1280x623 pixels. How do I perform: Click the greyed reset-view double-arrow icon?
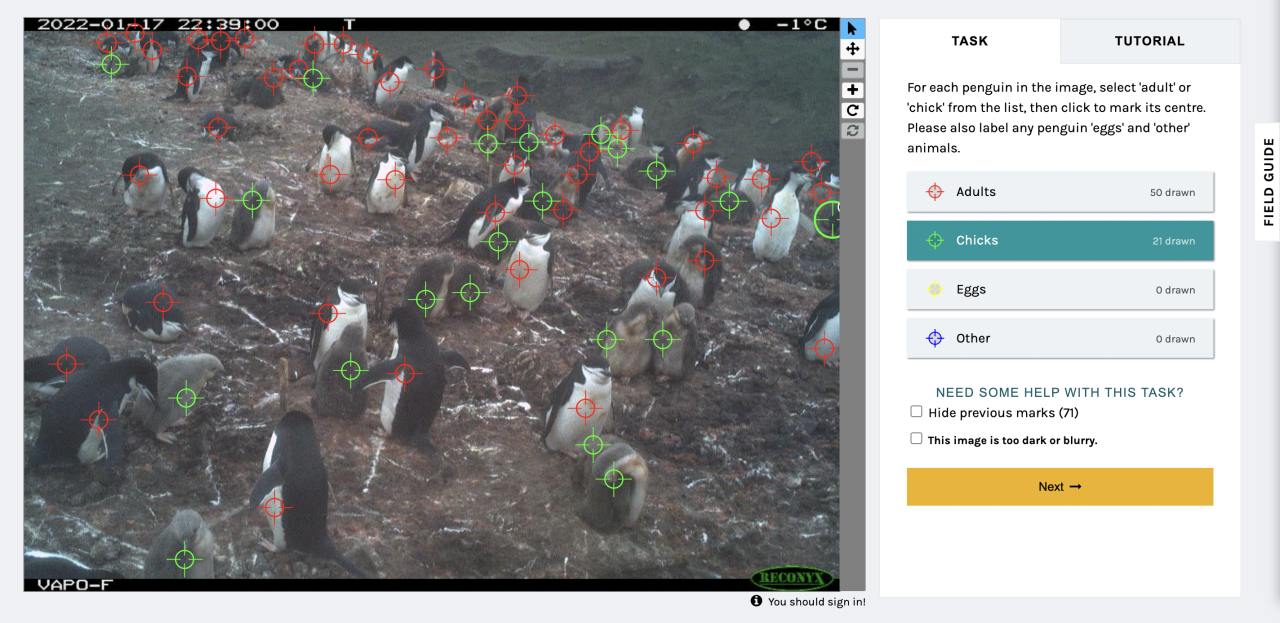(x=852, y=130)
